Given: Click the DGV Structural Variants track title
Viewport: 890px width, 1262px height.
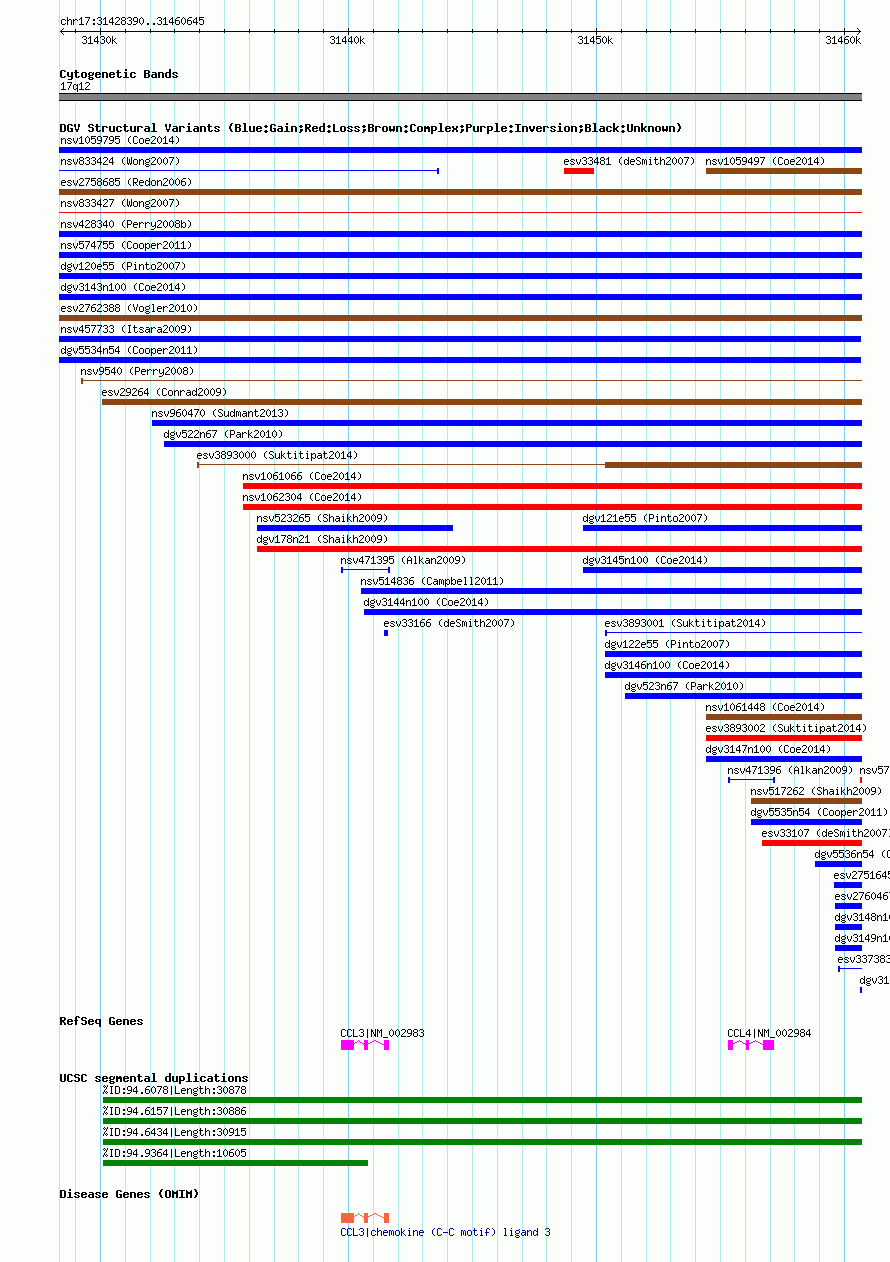Looking at the screenshot, I should [x=371, y=128].
